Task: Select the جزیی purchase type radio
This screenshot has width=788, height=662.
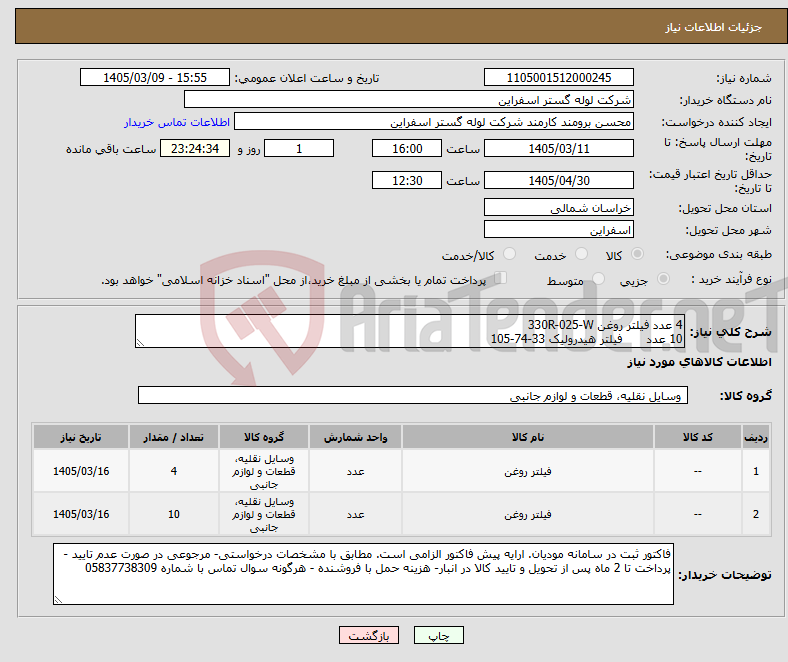Action: (x=663, y=278)
